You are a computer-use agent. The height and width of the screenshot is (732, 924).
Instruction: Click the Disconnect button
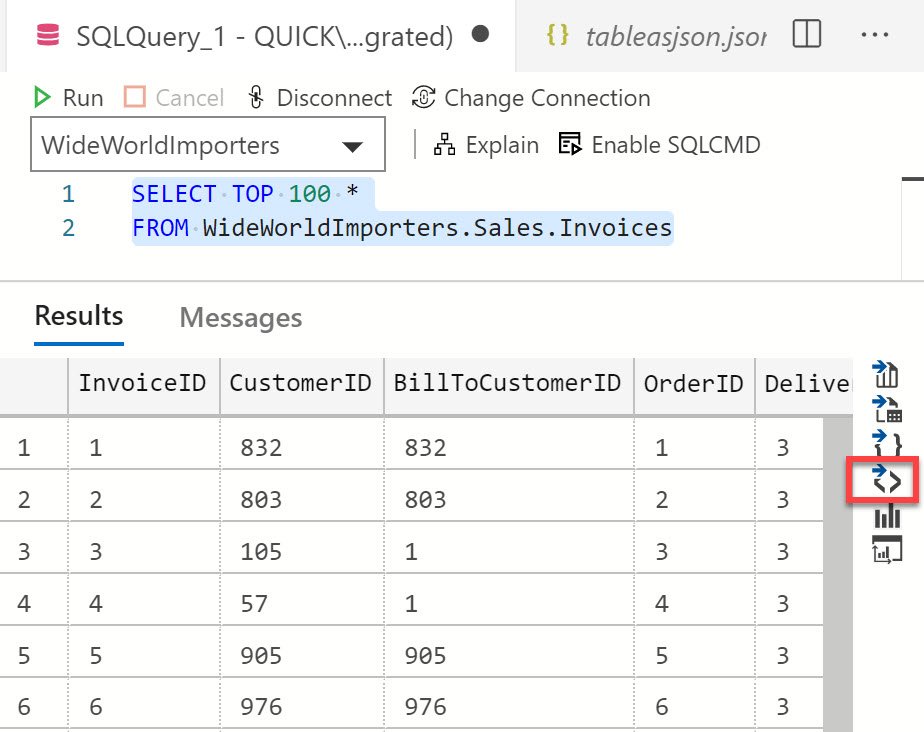(x=319, y=97)
